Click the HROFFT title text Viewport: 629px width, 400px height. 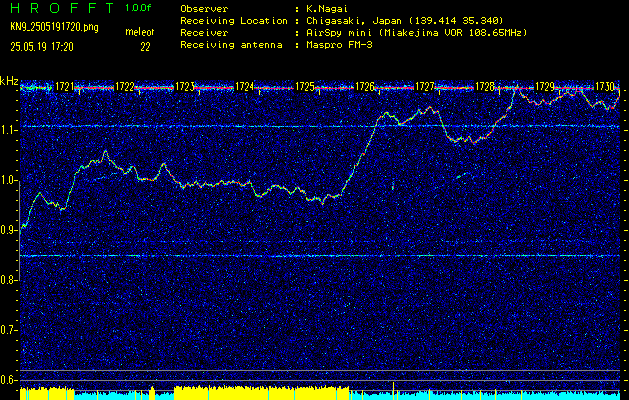pos(62,8)
